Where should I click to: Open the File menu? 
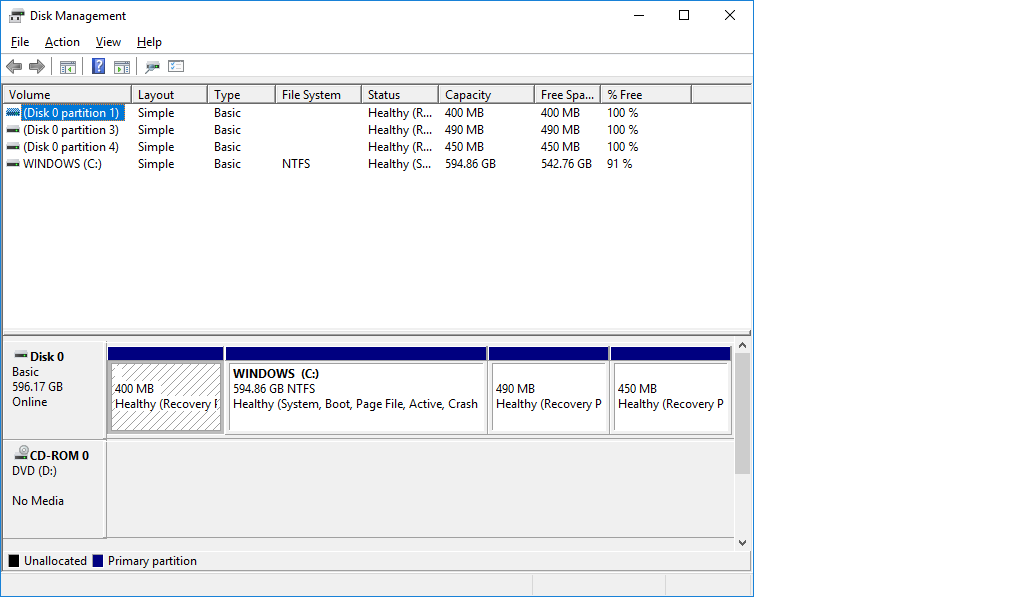tap(20, 42)
